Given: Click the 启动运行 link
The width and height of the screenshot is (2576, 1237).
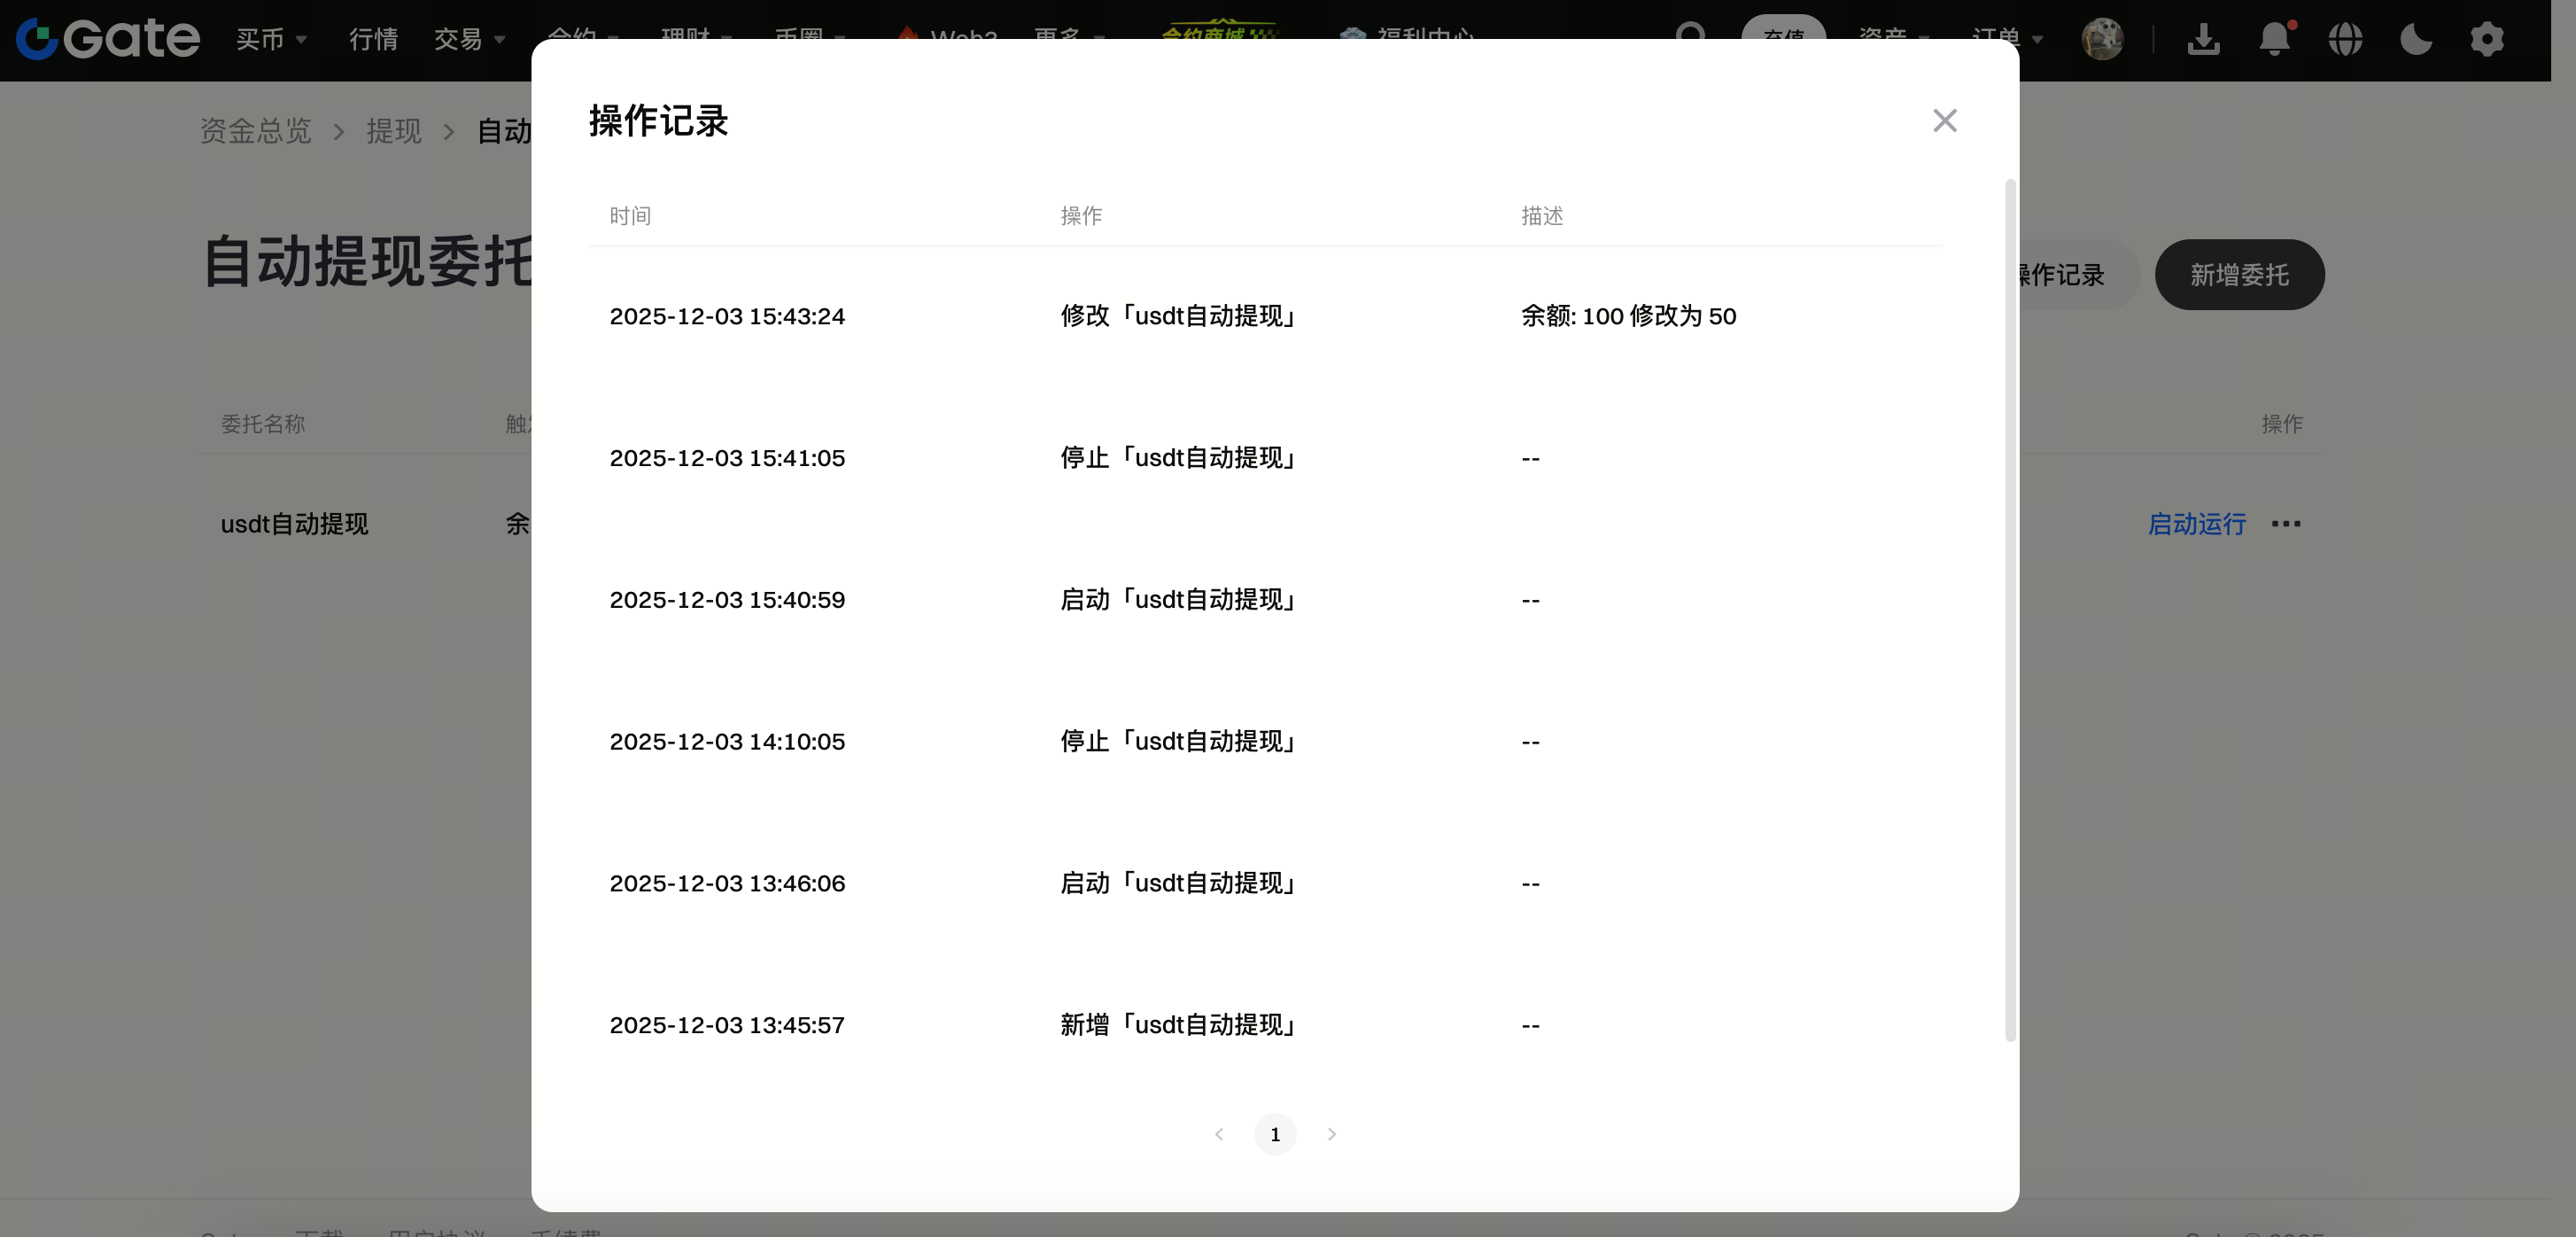Looking at the screenshot, I should point(2196,524).
